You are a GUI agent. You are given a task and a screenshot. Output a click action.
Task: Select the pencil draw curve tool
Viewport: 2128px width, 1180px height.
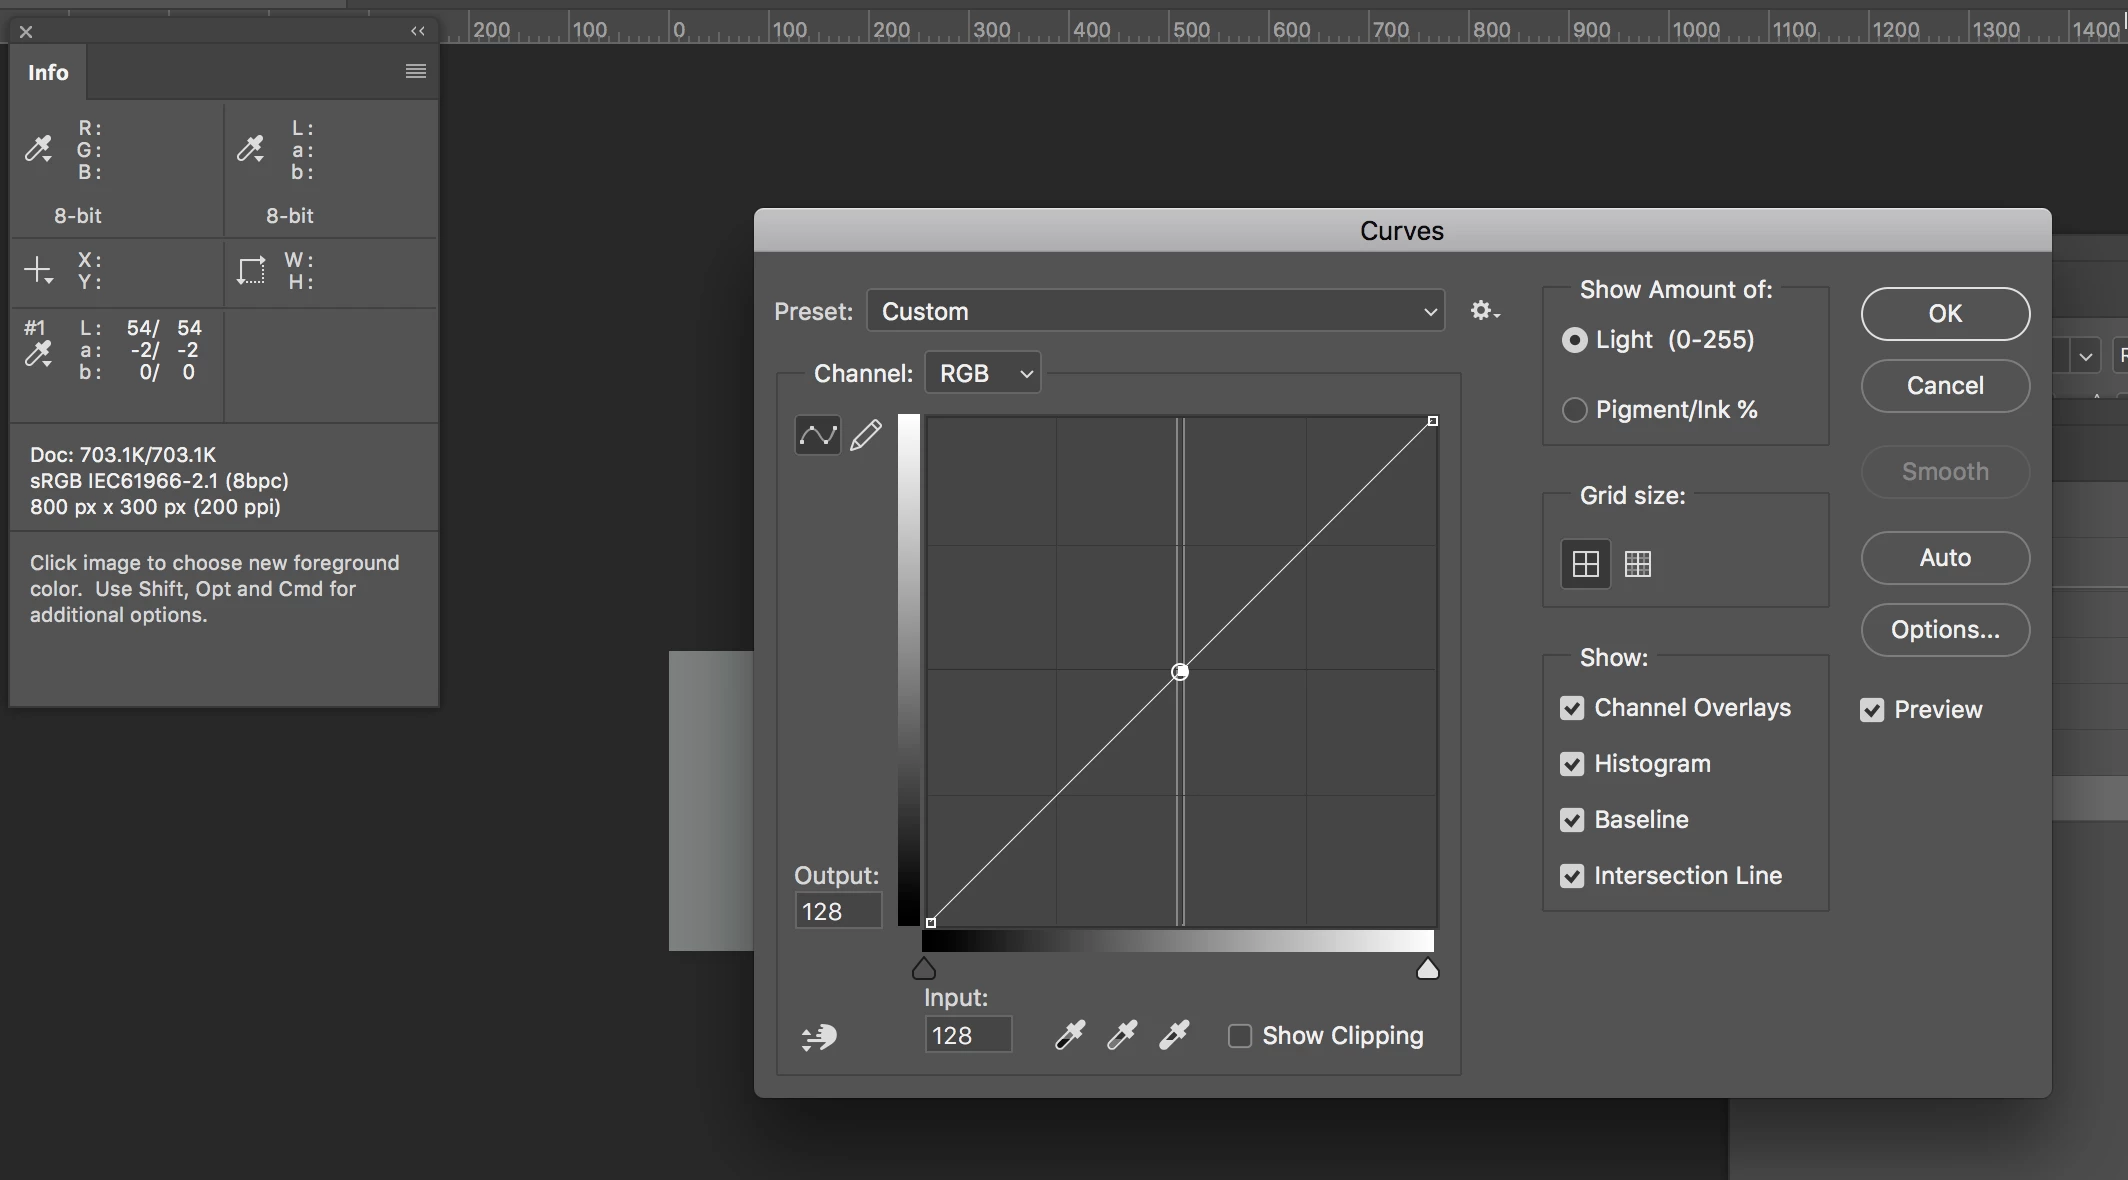coord(866,435)
